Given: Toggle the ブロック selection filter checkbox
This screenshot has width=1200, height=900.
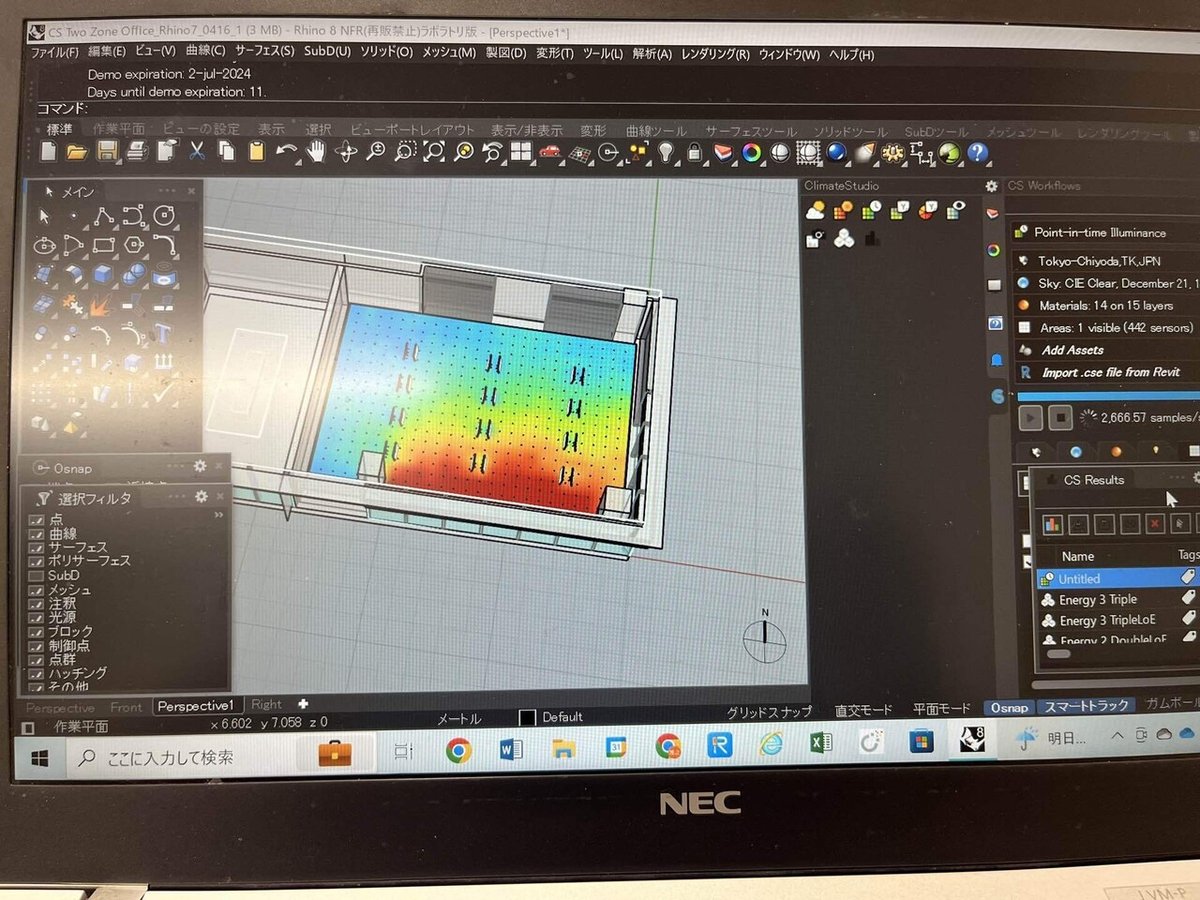Looking at the screenshot, I should pyautogui.click(x=37, y=632).
